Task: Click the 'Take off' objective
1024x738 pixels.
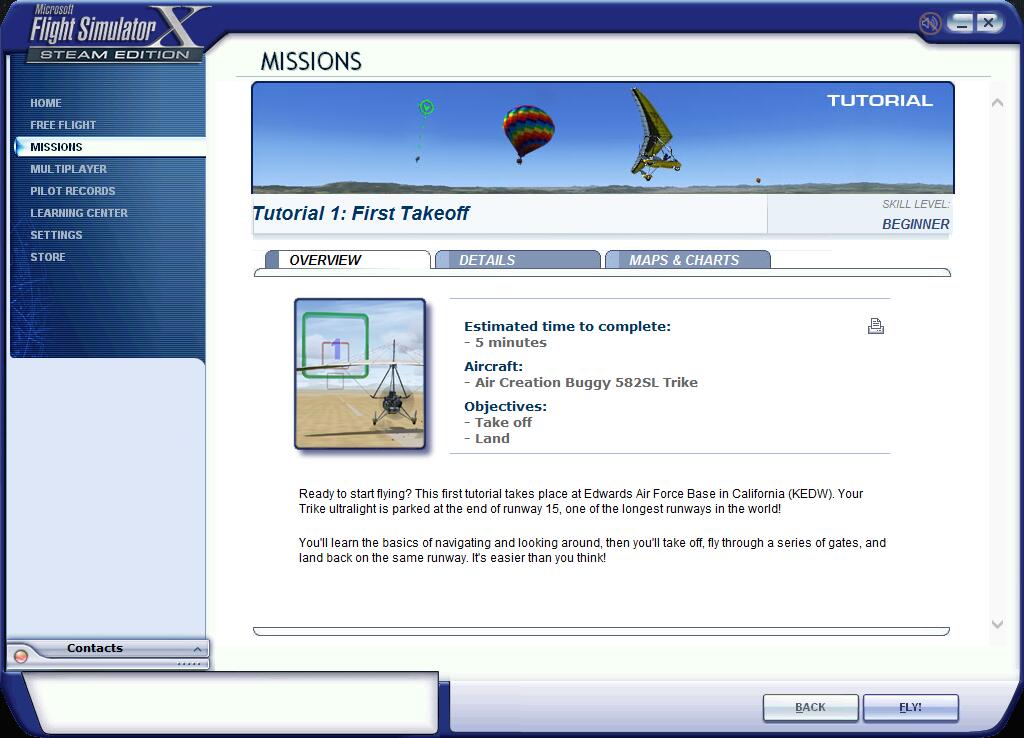Action: click(503, 423)
